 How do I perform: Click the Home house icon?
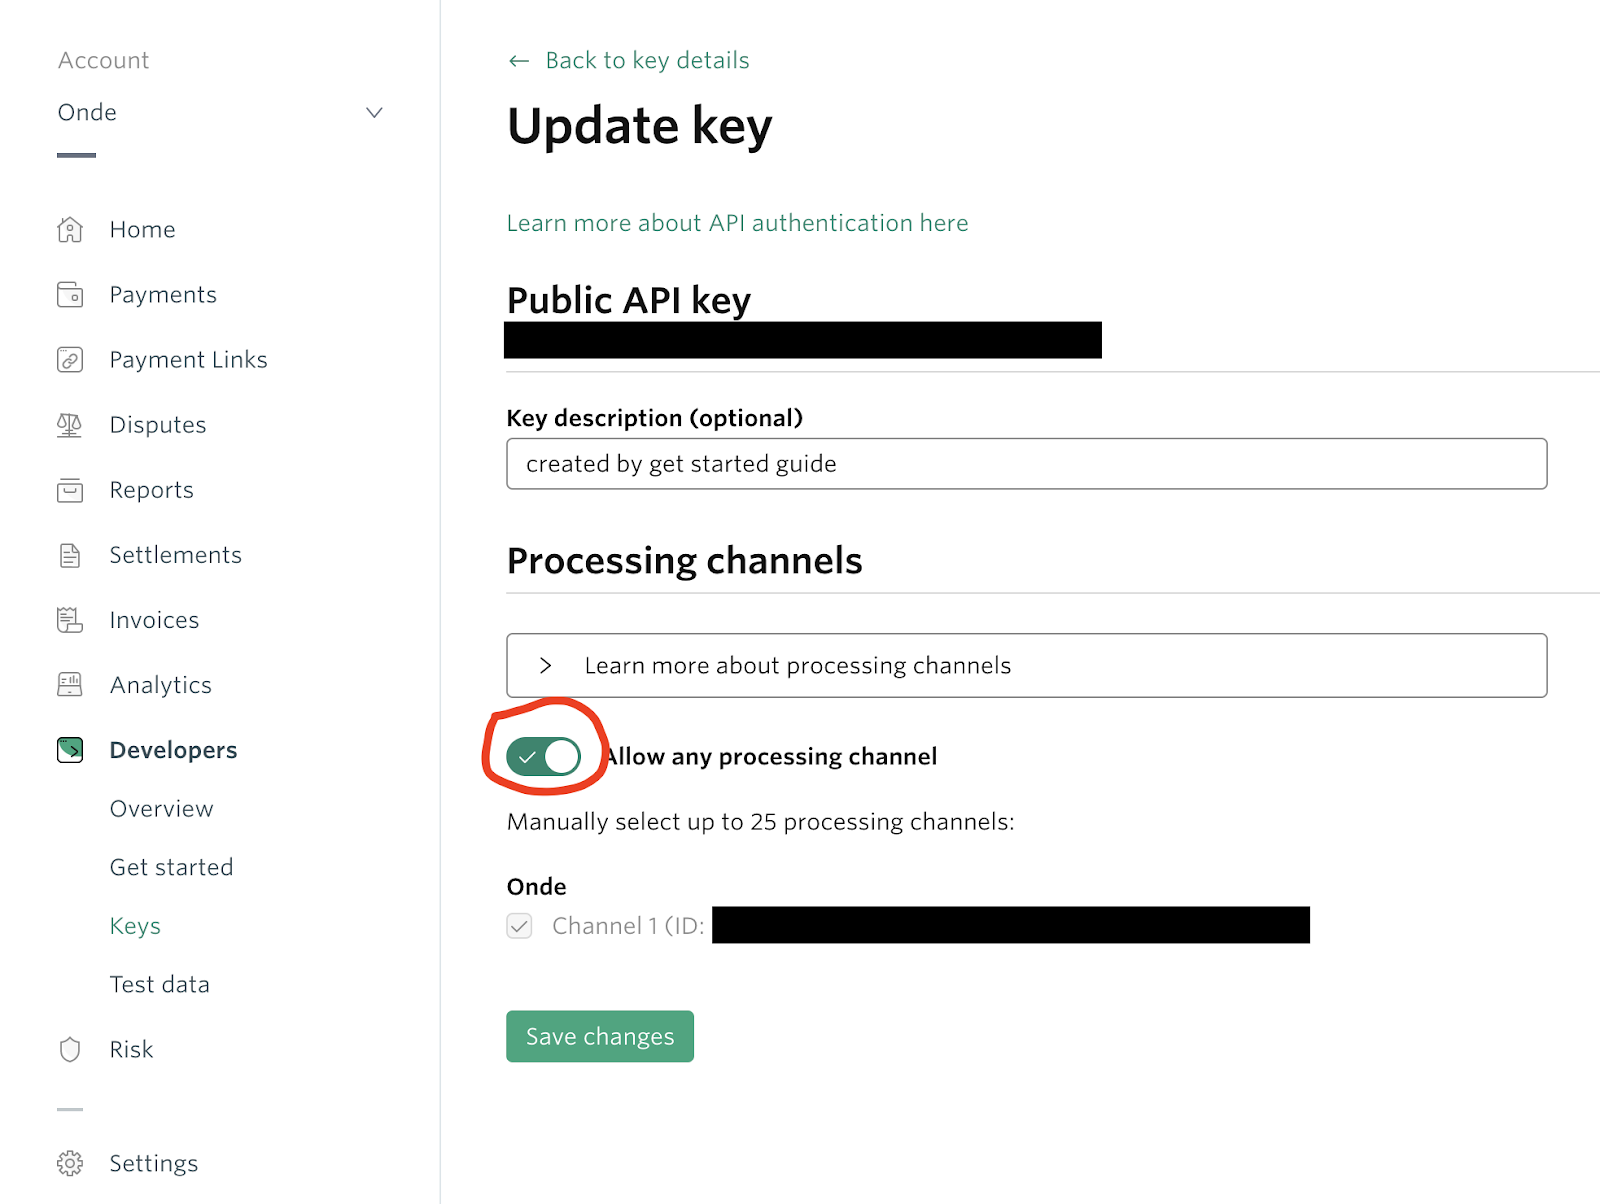(x=70, y=230)
